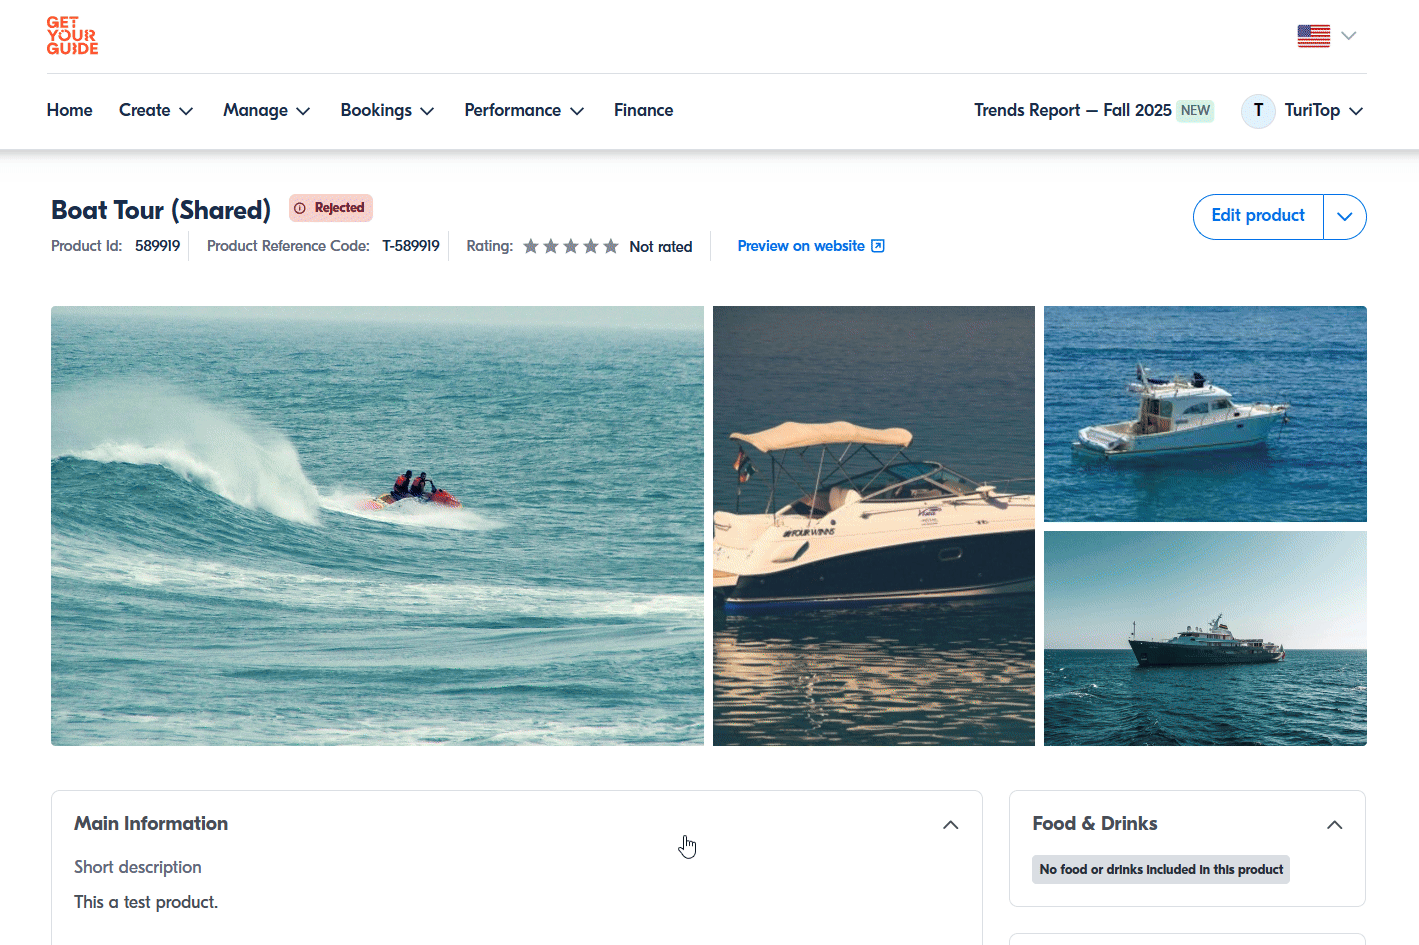Viewport: 1419px width, 945px height.
Task: Open the large yacht photo thumbnail
Action: tap(1205, 638)
